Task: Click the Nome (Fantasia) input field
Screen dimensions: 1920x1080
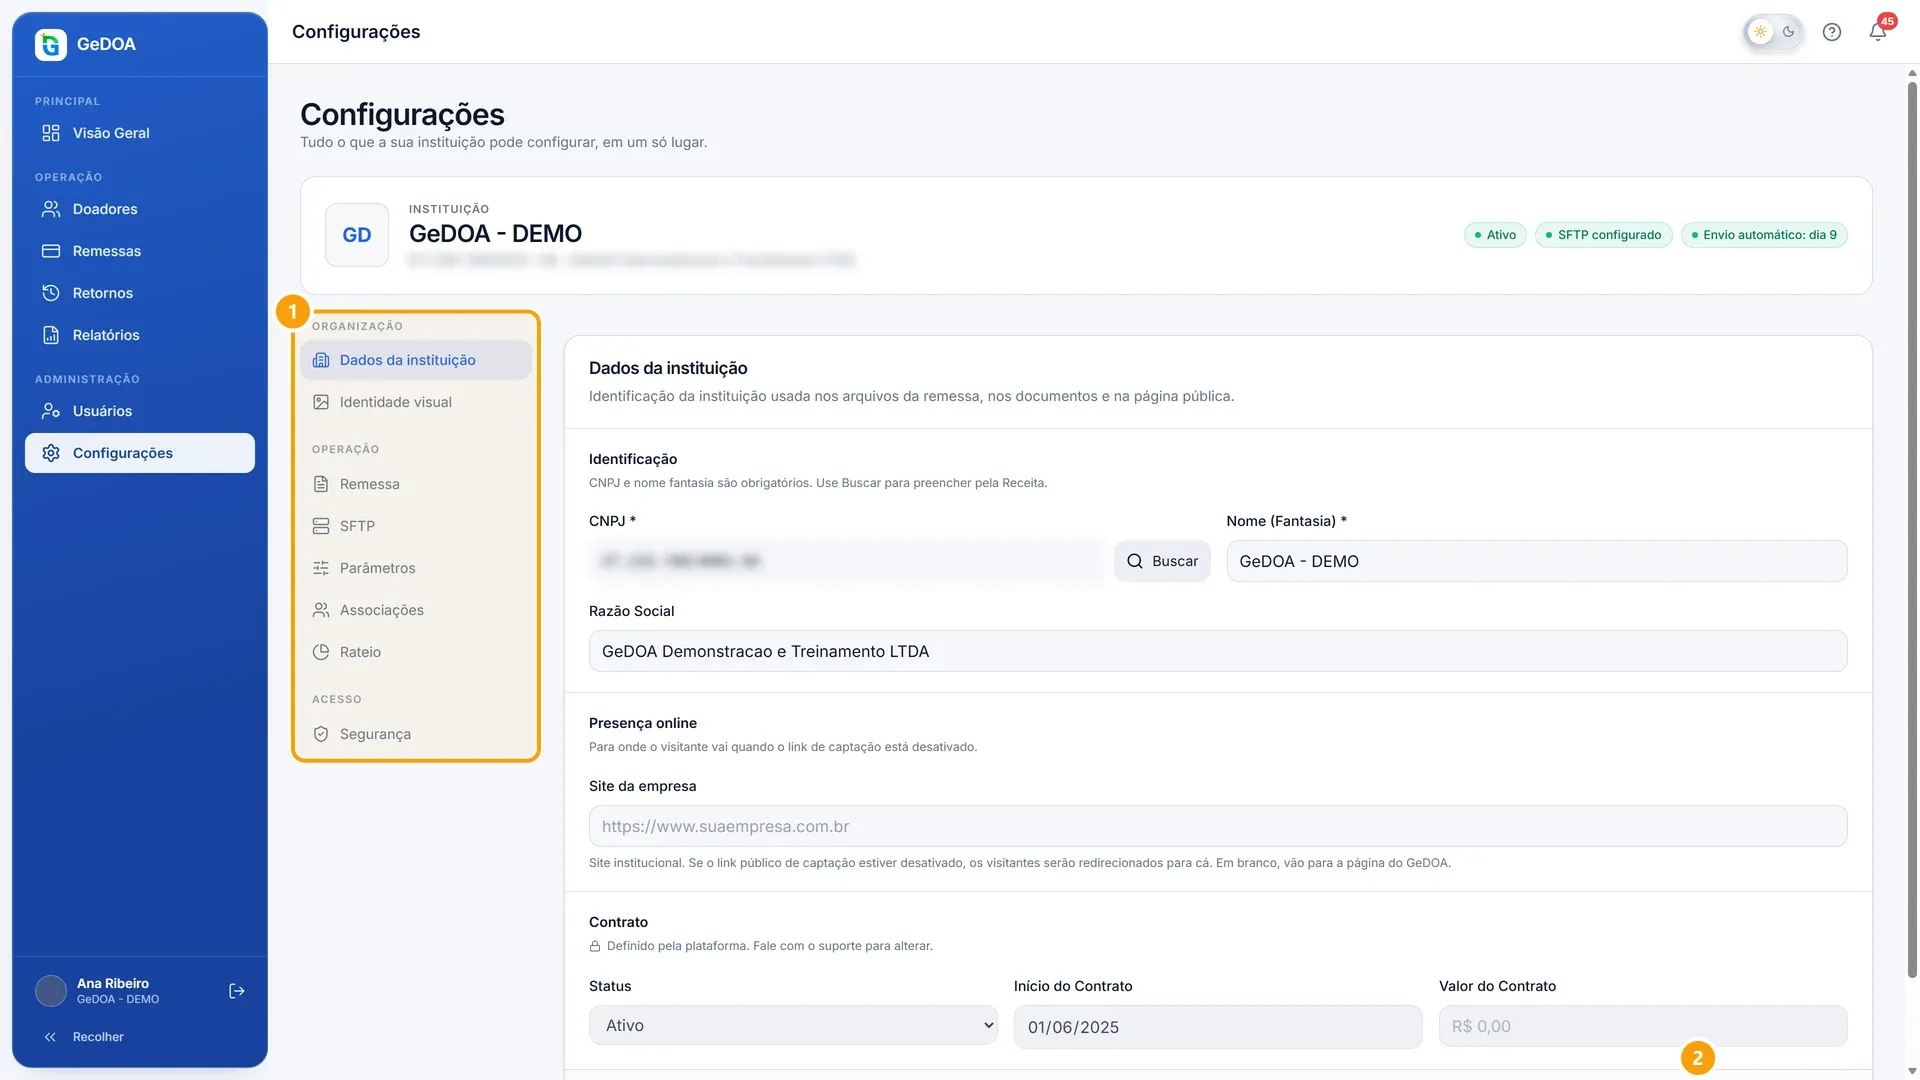Action: tap(1537, 561)
